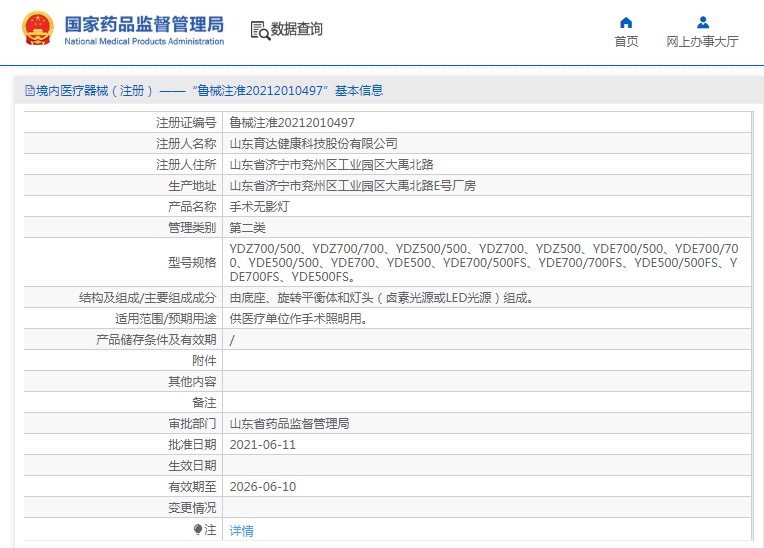Click the 网上办事大厅 person icon

click(x=703, y=22)
